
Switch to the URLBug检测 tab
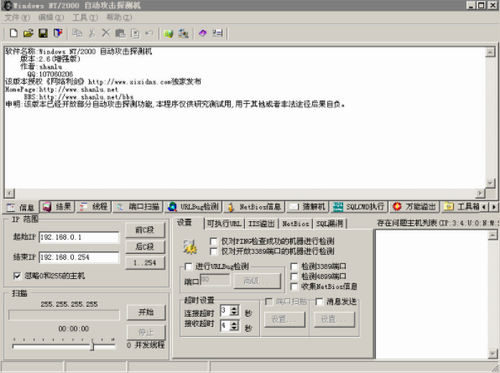click(x=193, y=207)
